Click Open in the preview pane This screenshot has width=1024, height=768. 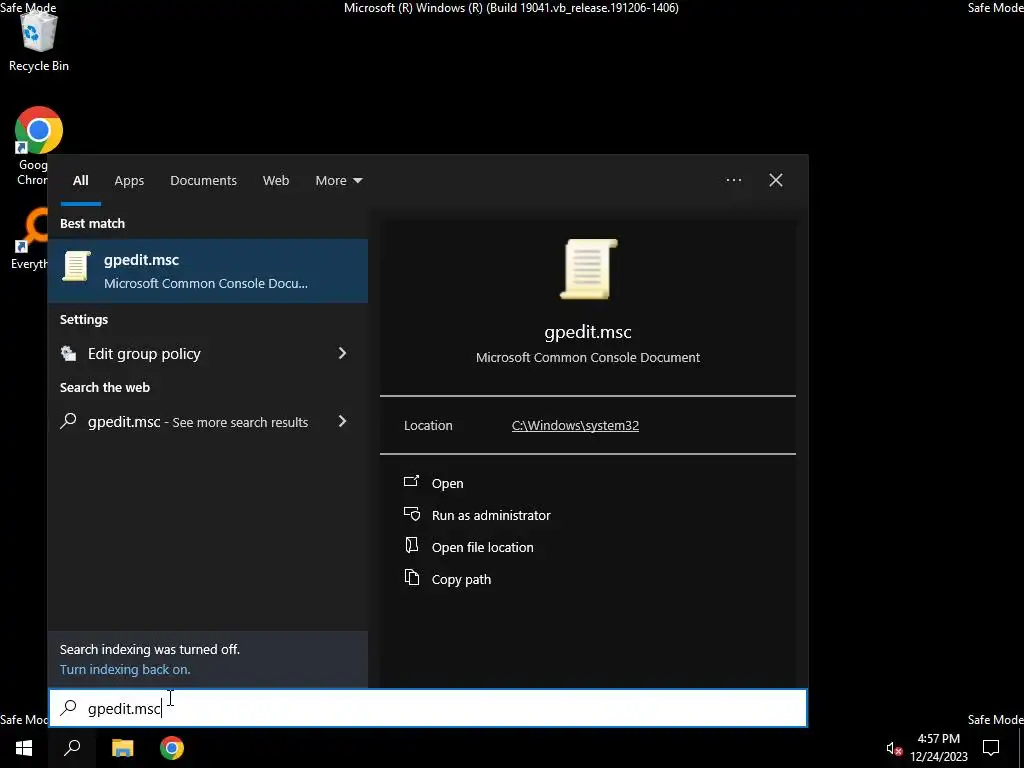tap(447, 483)
